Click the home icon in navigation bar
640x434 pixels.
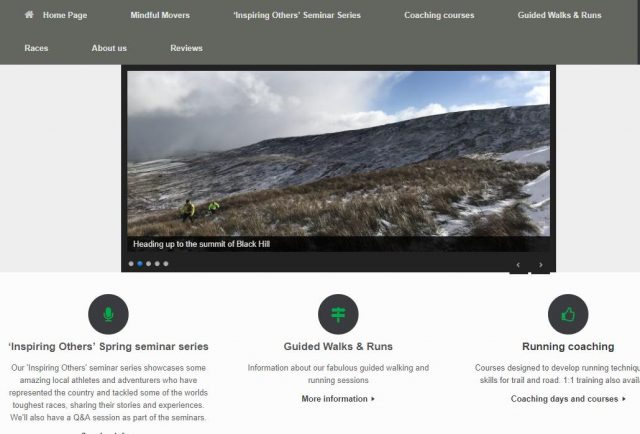pos(29,15)
